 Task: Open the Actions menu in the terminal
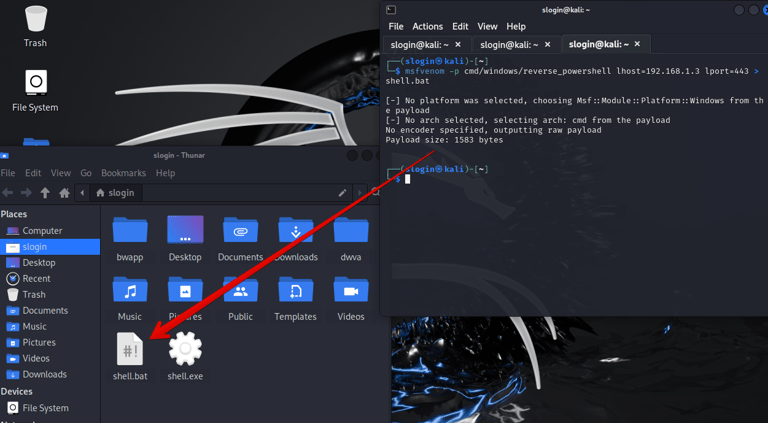428,26
